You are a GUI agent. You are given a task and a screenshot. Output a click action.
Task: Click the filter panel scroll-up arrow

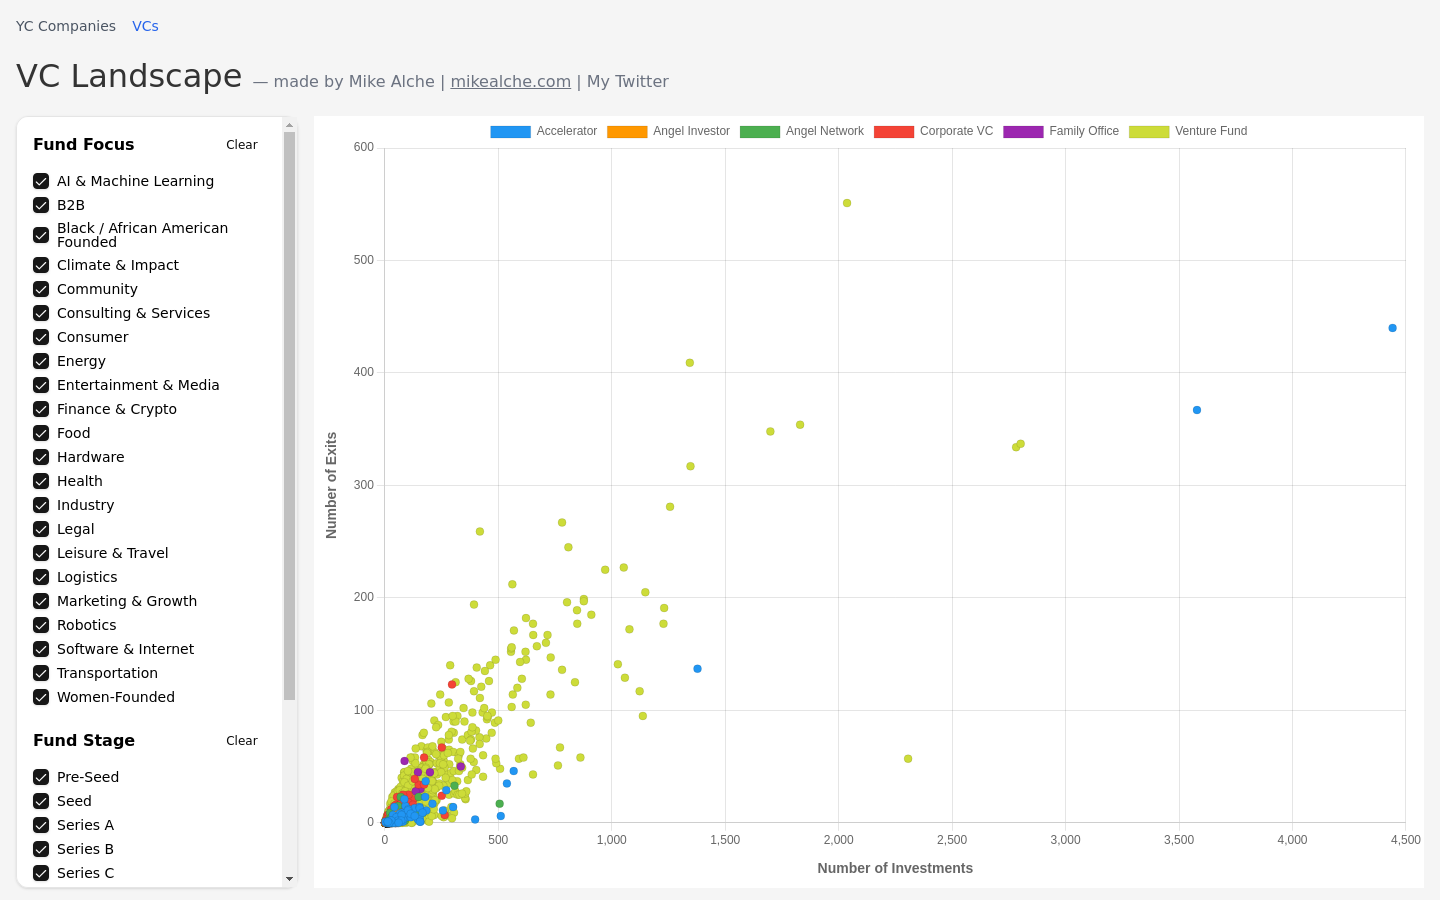[290, 126]
